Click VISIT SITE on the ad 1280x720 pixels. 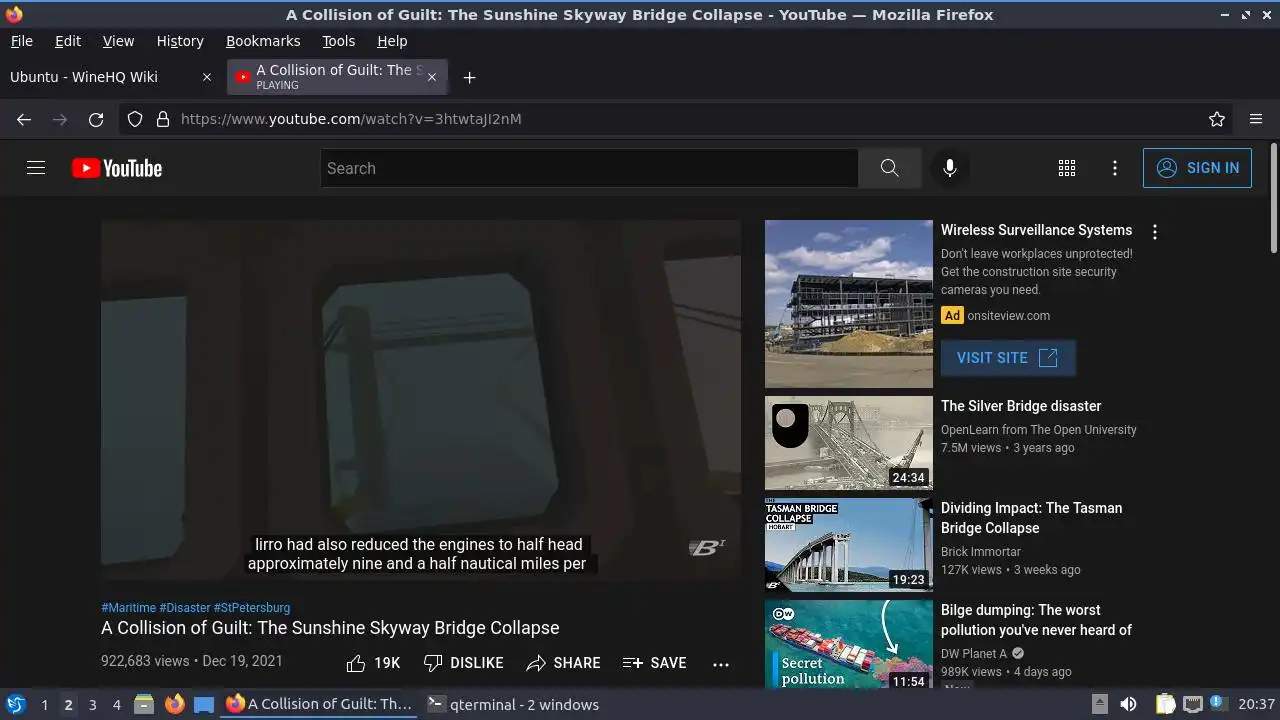pos(1008,358)
